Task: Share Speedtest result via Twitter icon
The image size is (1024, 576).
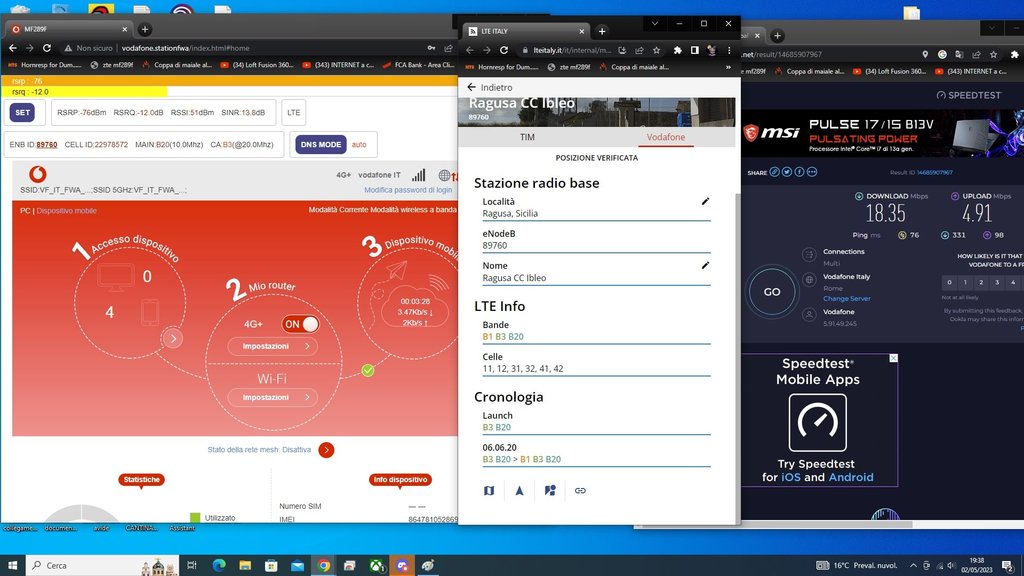Action: pos(787,172)
